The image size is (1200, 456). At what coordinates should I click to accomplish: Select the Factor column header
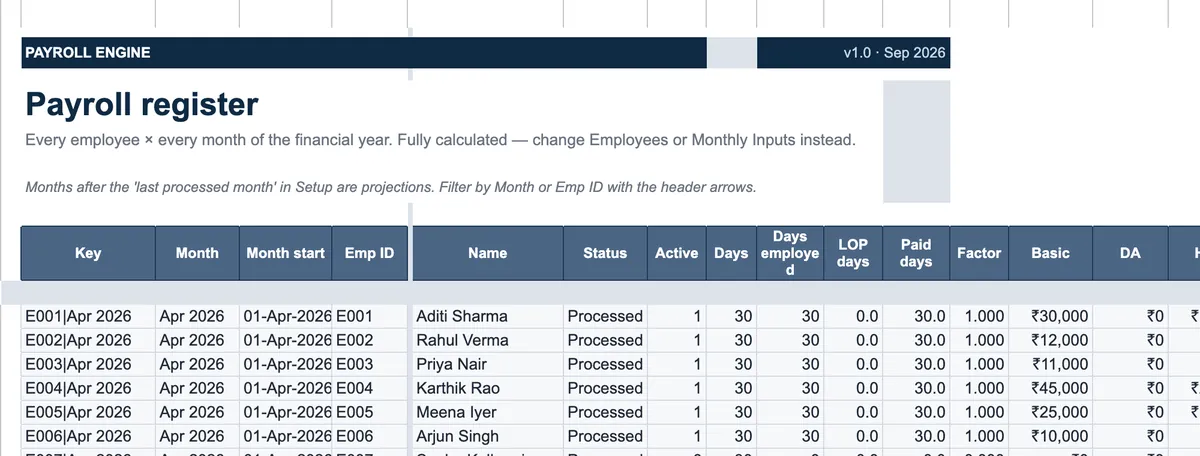coord(979,253)
